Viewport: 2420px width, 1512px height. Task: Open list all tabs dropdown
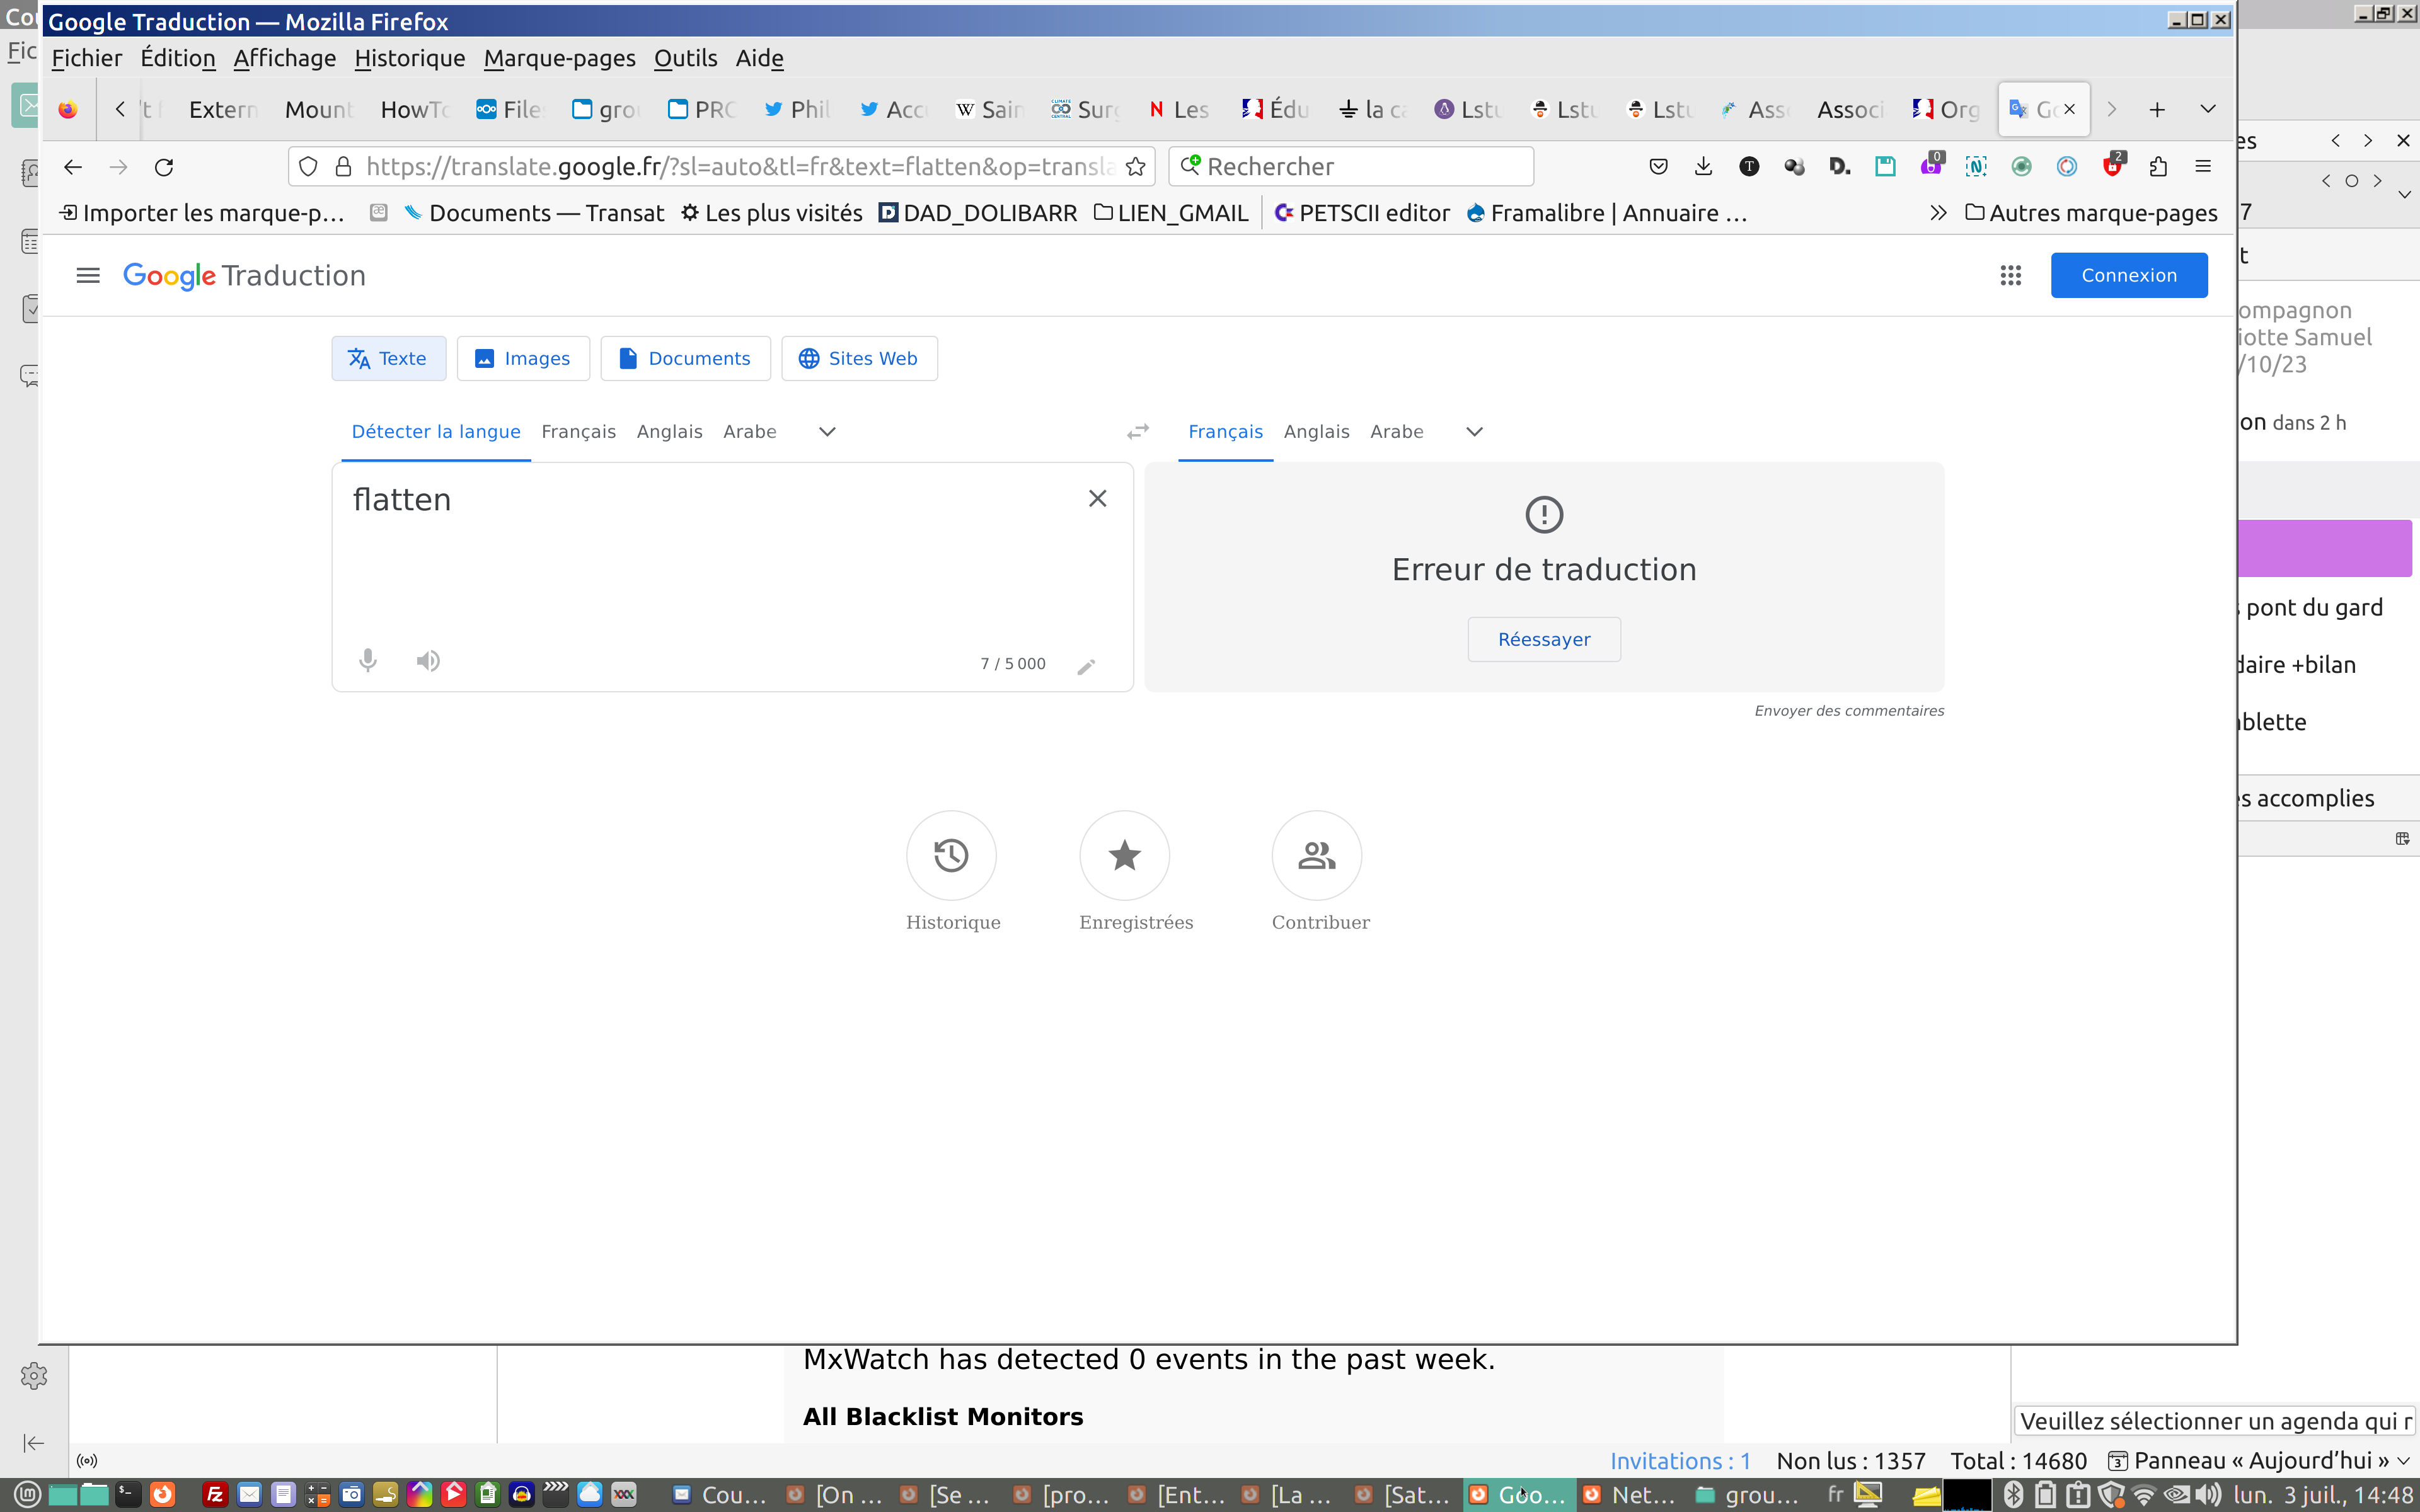pyautogui.click(x=2208, y=109)
